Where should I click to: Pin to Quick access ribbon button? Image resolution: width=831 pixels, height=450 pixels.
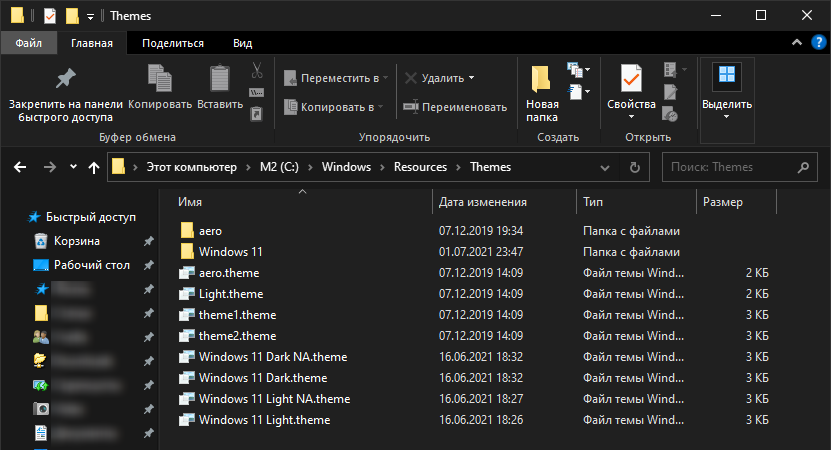coord(66,94)
